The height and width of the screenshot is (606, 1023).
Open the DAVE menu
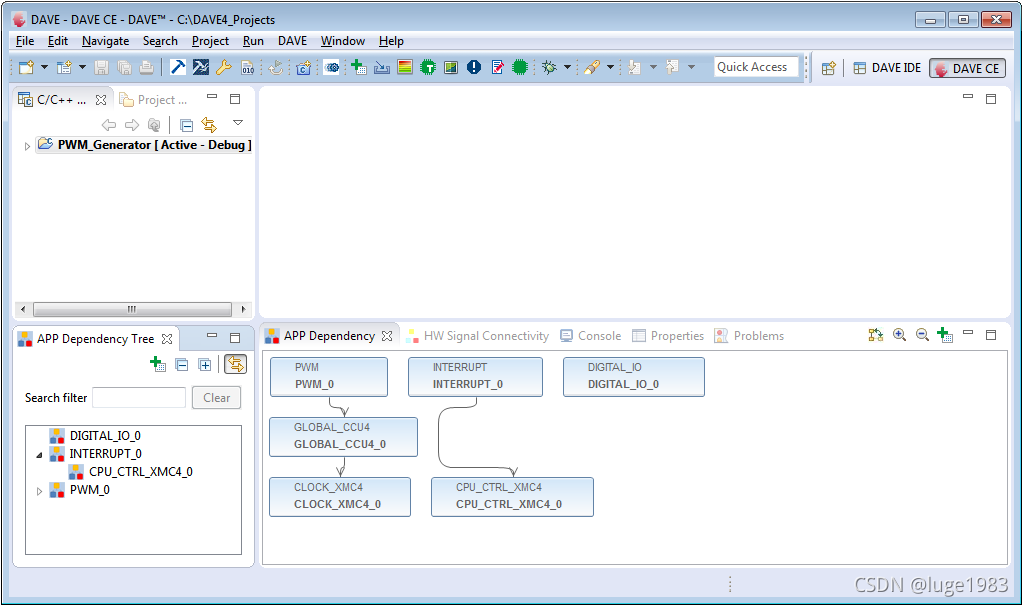[x=292, y=41]
